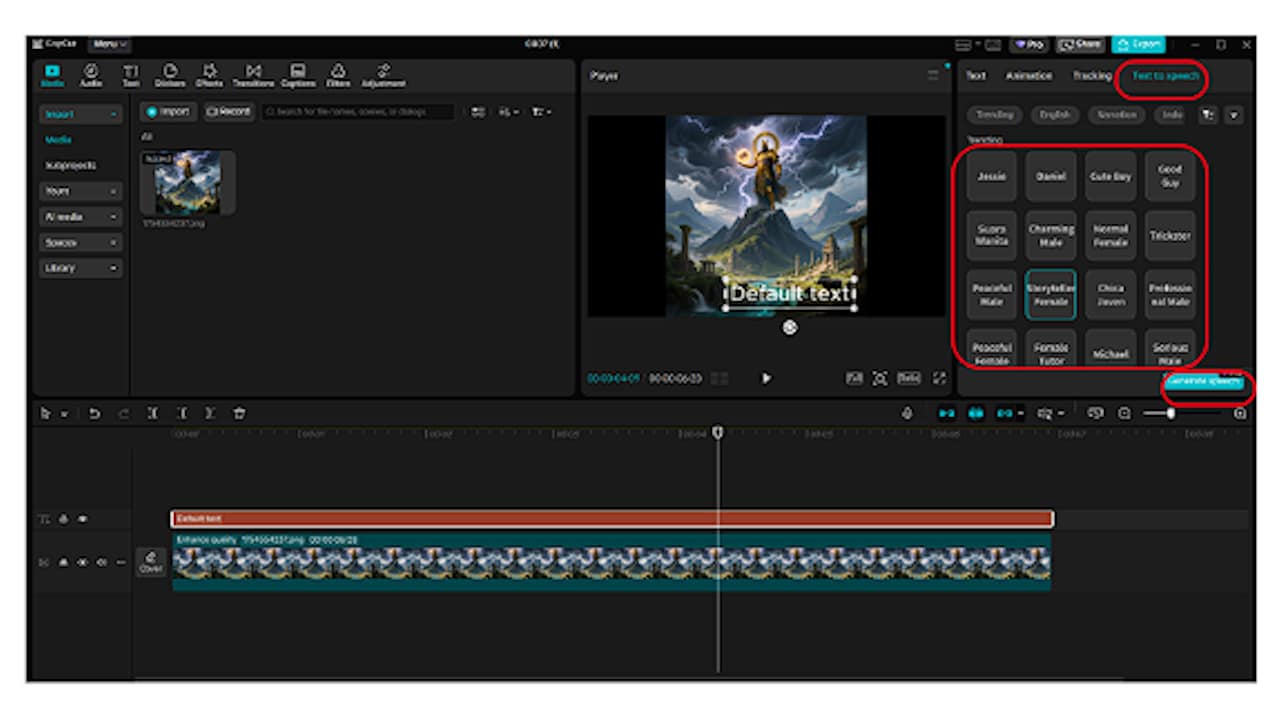Expand the AI media section
Image resolution: width=1280 pixels, height=720 pixels.
[81, 217]
